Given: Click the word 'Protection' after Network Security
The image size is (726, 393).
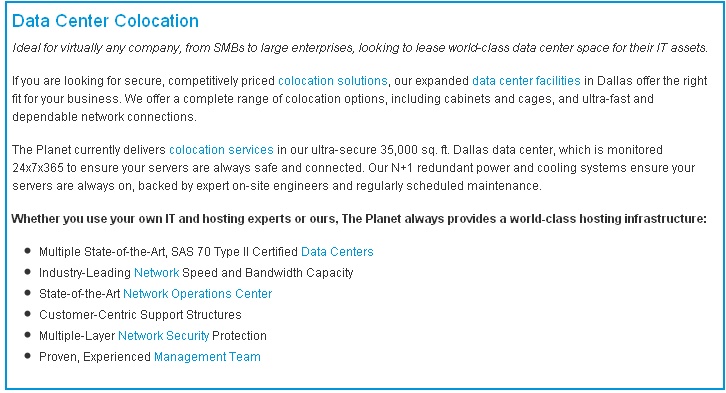Looking at the screenshot, I should point(239,336).
